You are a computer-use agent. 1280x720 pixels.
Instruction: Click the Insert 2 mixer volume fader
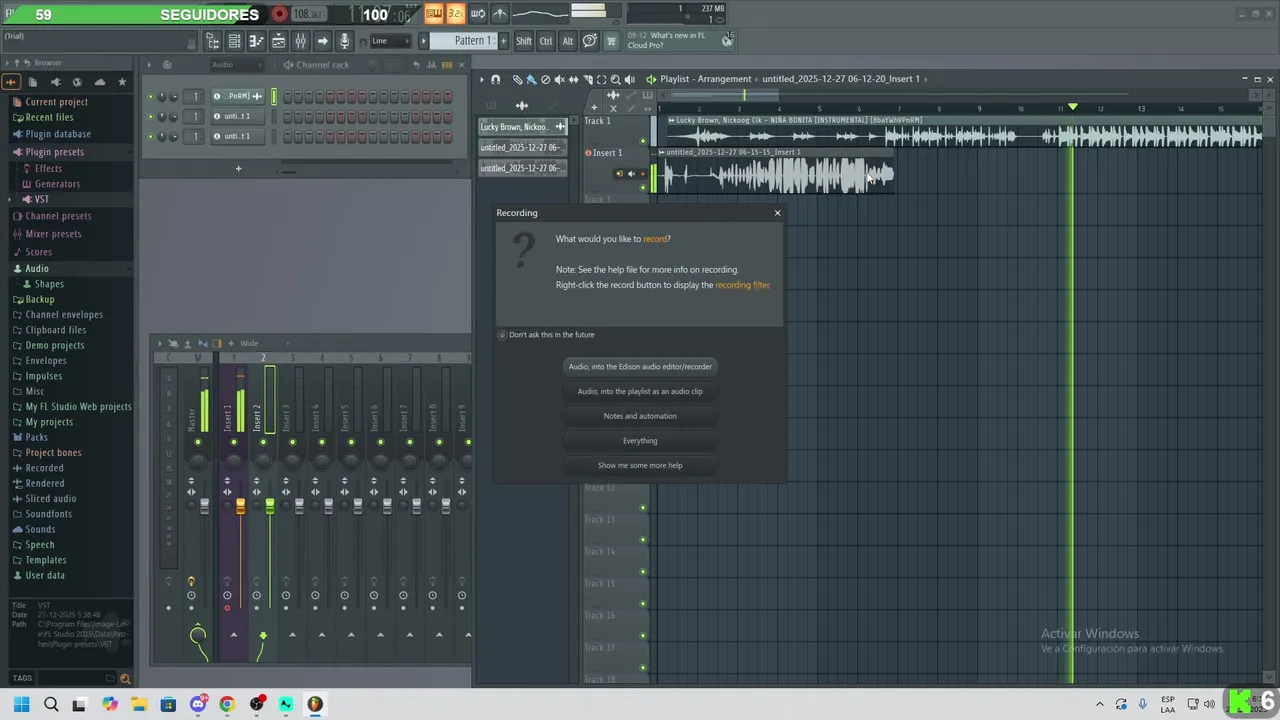(x=269, y=506)
